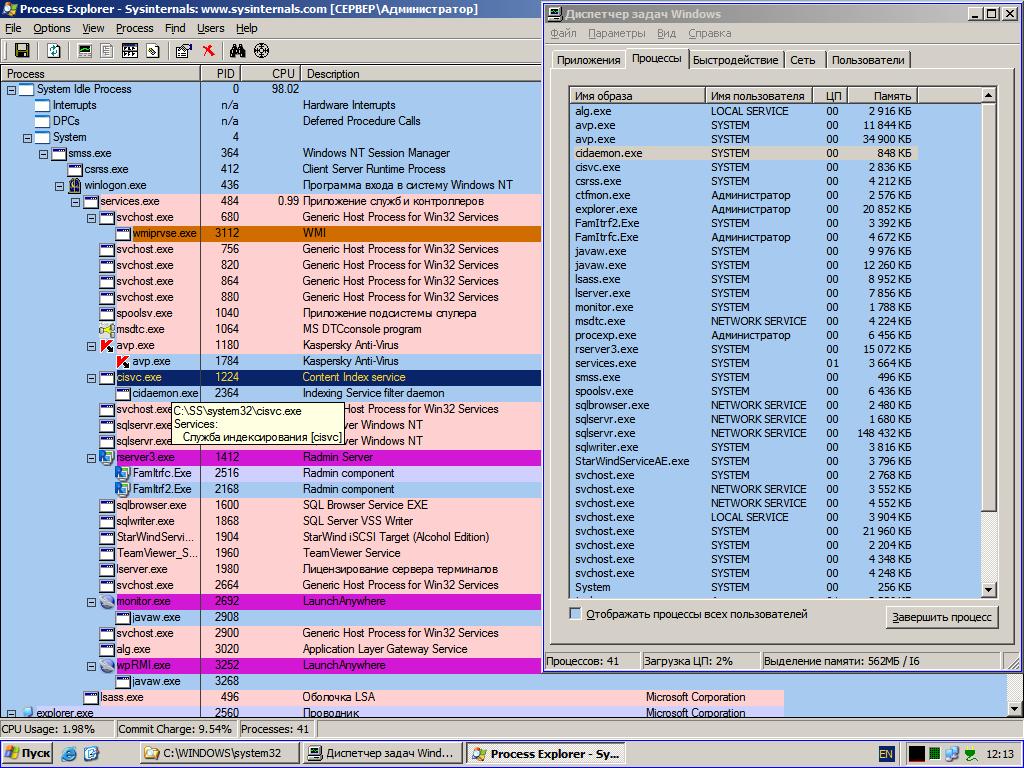Click the FamItrf2.Exe Radmin component icon

coord(123,489)
